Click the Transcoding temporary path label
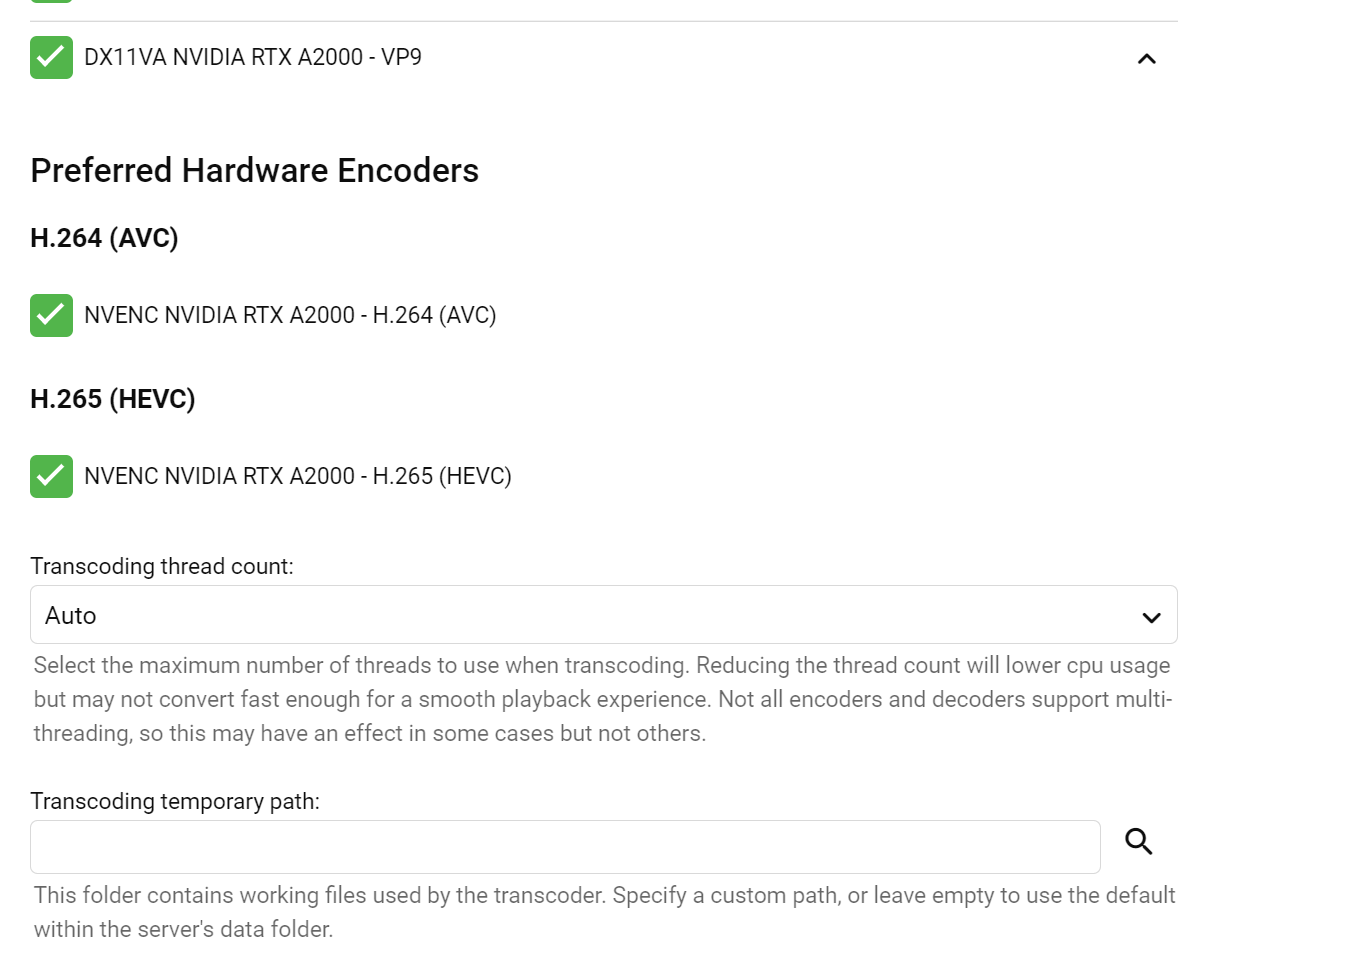The height and width of the screenshot is (978, 1360). pyautogui.click(x=175, y=801)
